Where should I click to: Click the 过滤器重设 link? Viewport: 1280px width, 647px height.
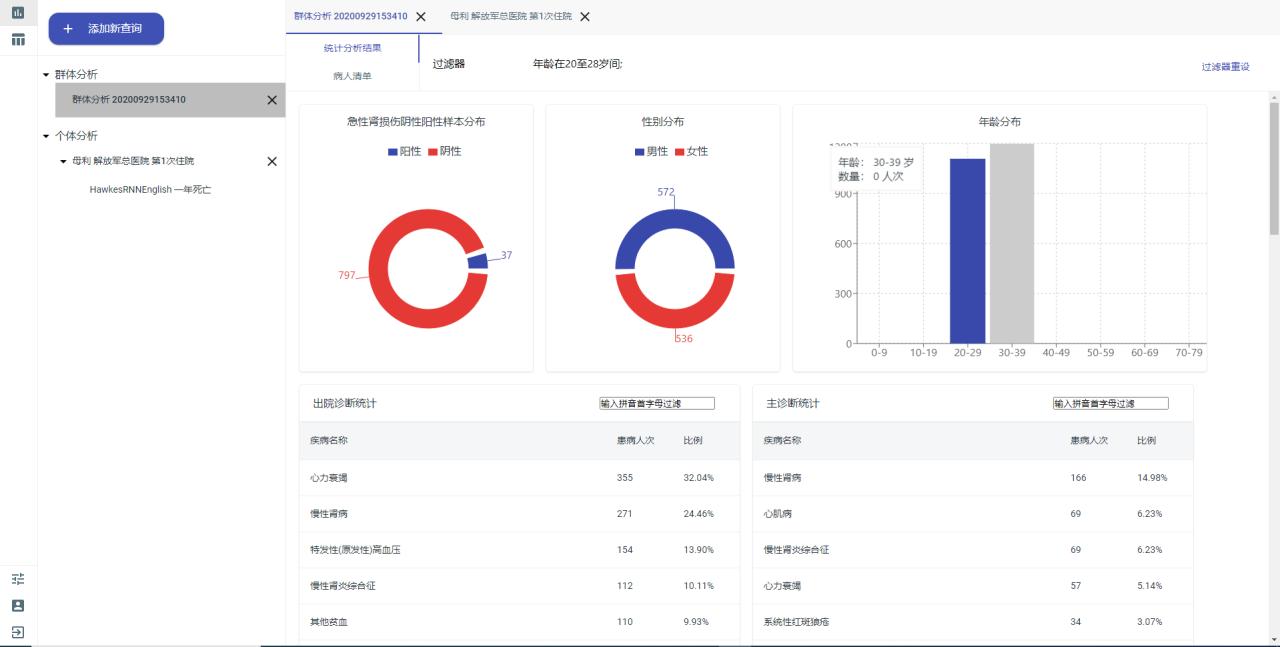click(x=1225, y=67)
